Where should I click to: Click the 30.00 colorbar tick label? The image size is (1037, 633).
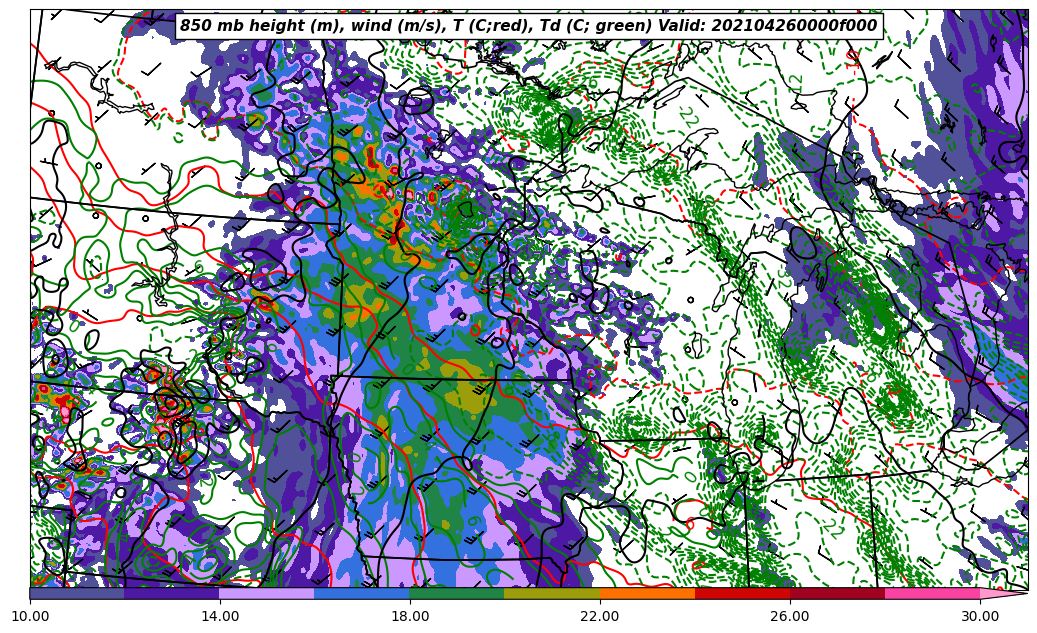980,616
